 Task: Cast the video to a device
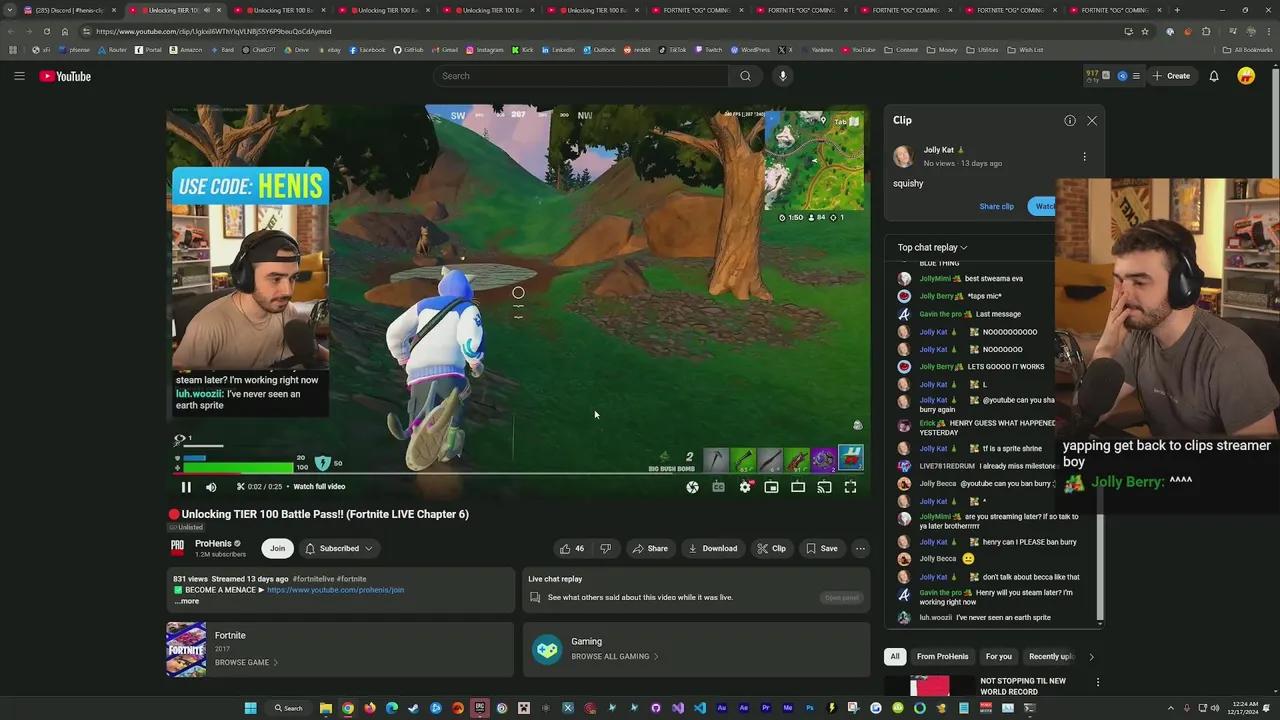(823, 486)
